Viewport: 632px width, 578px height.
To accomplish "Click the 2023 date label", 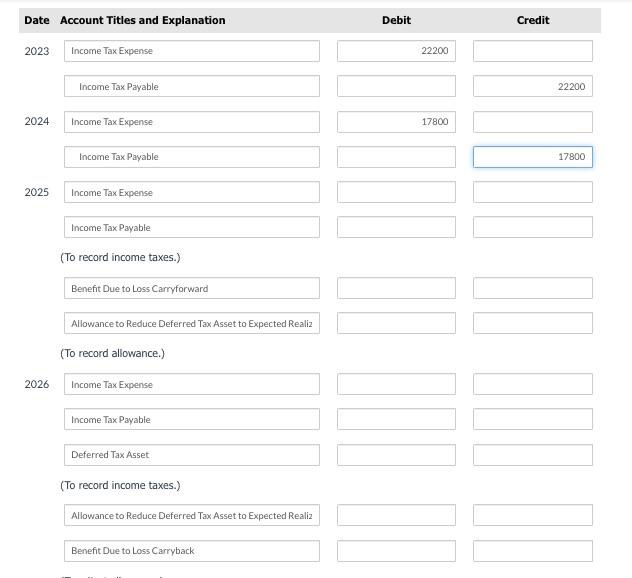I will (37, 51).
